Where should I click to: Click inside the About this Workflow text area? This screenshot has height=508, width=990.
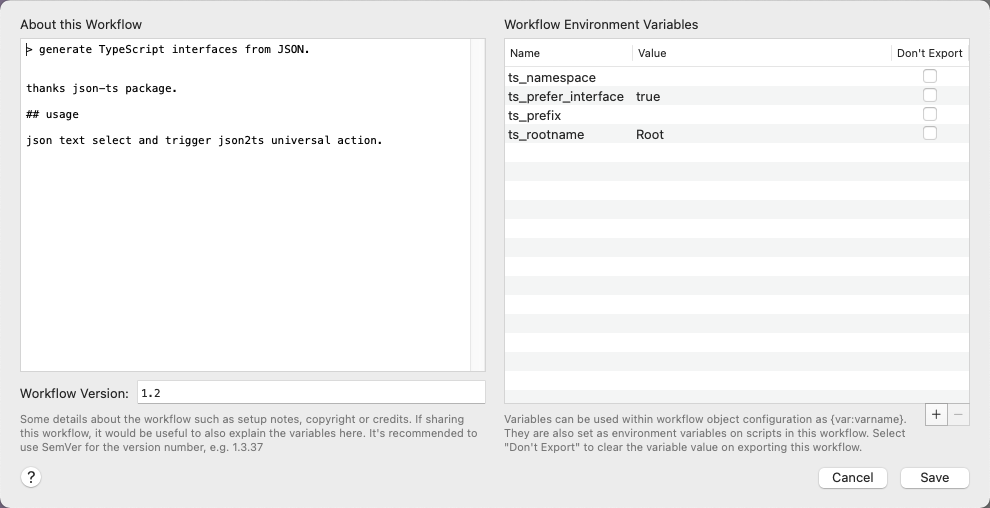tap(245, 250)
